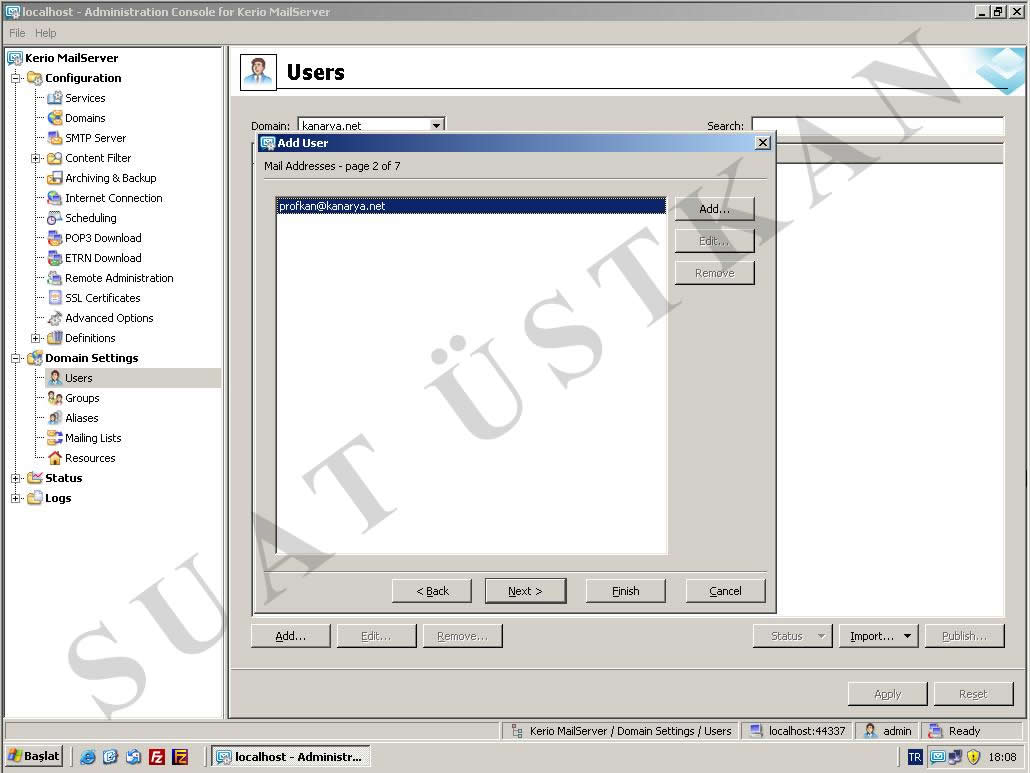Select the Content Filter icon
This screenshot has width=1030, height=773.
coord(55,158)
